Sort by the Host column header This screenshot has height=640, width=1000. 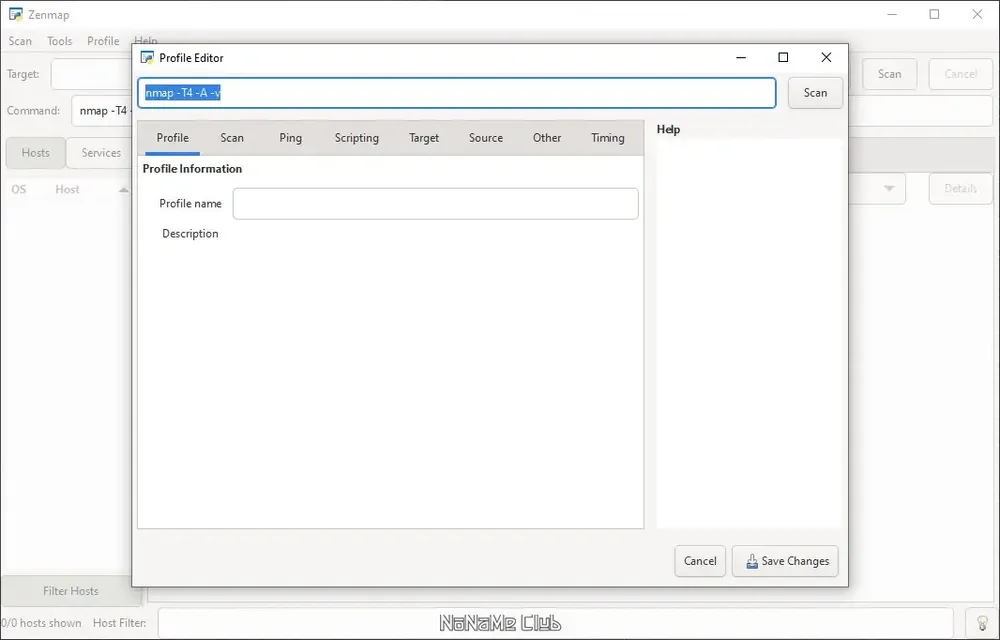[x=67, y=189]
